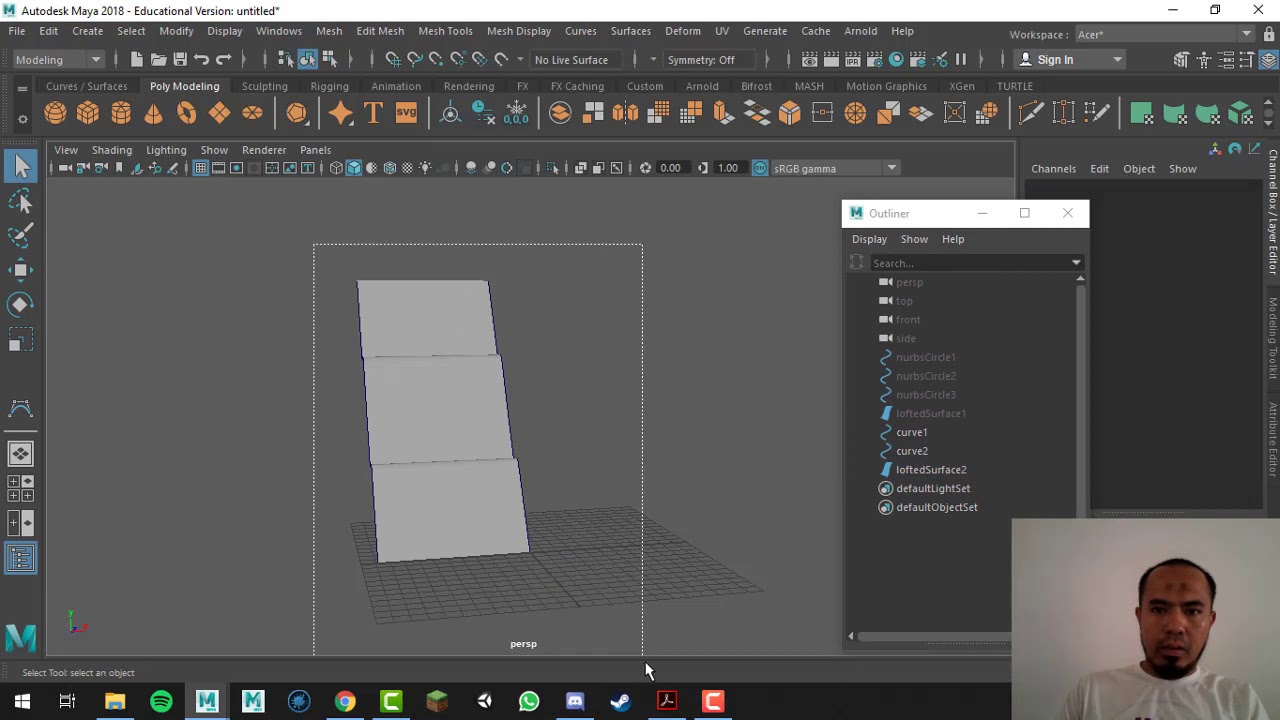Select curve1 in the Outliner
This screenshot has height=720, width=1280.
(x=912, y=432)
